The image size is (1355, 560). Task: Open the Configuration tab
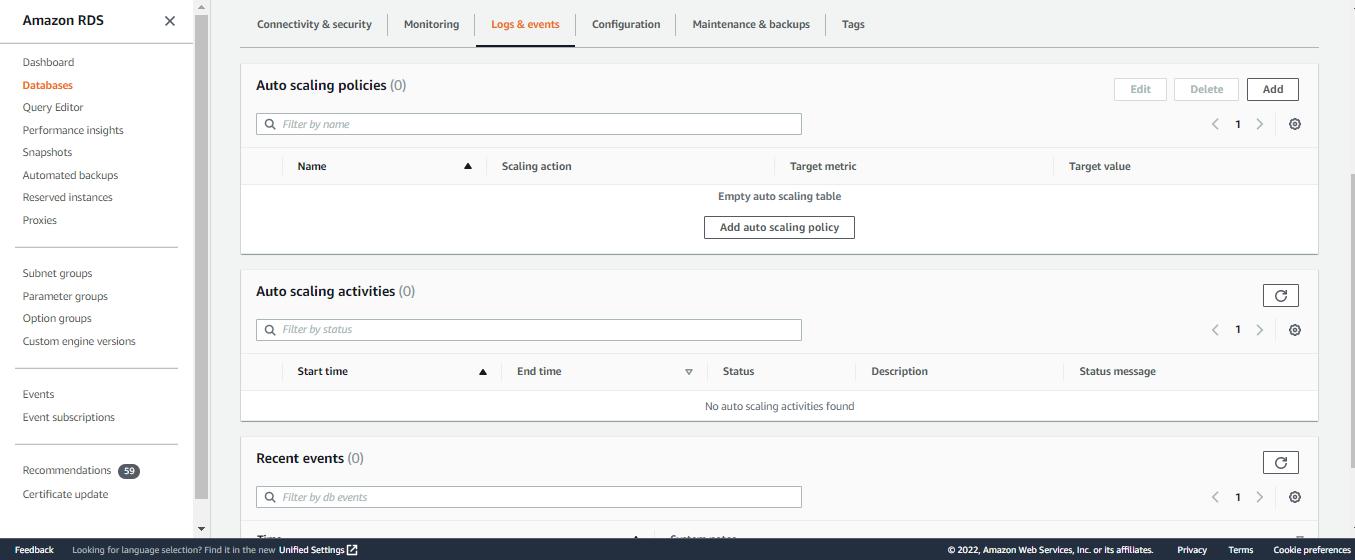click(626, 24)
